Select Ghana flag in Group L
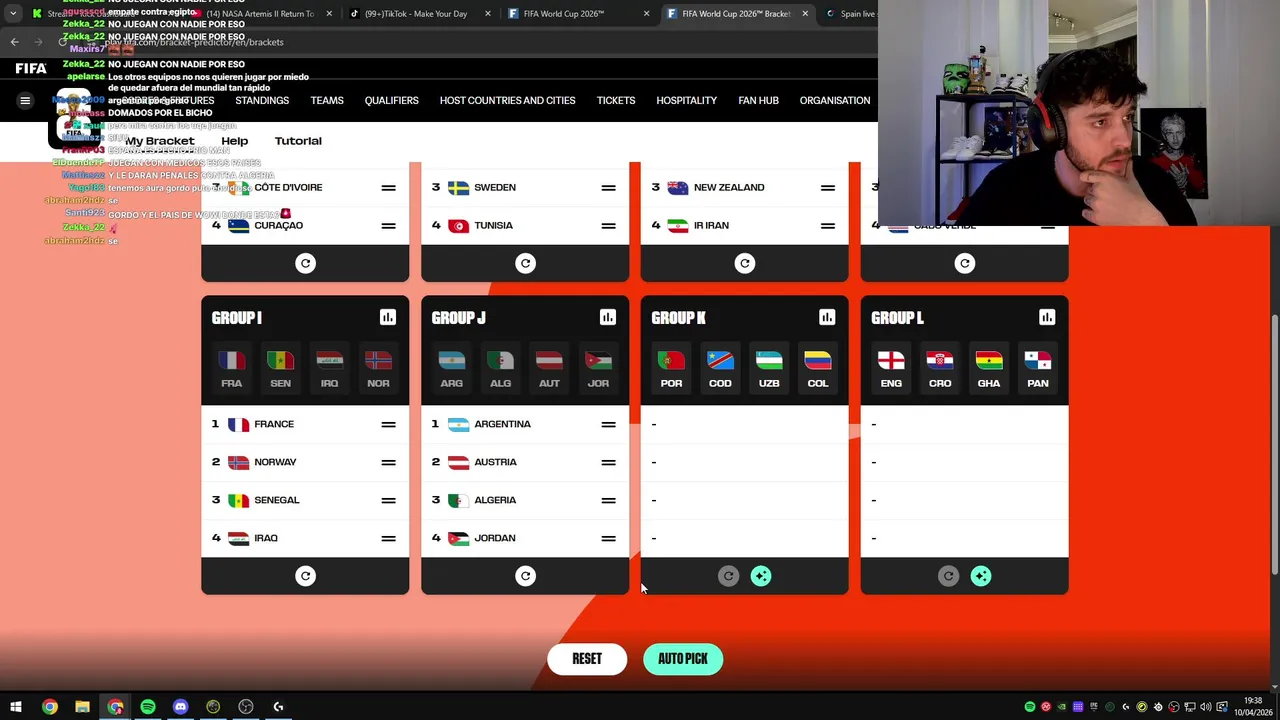This screenshot has height=720, width=1280. 989,368
